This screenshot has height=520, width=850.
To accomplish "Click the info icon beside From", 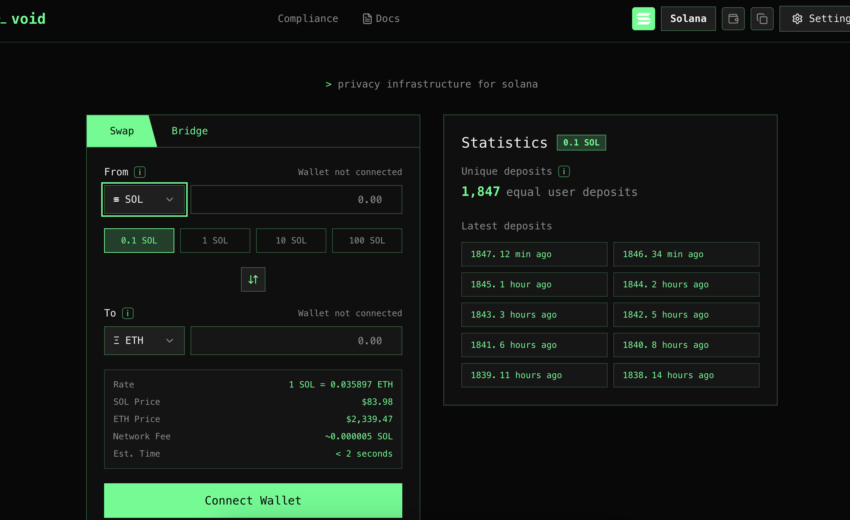I will [x=140, y=172].
